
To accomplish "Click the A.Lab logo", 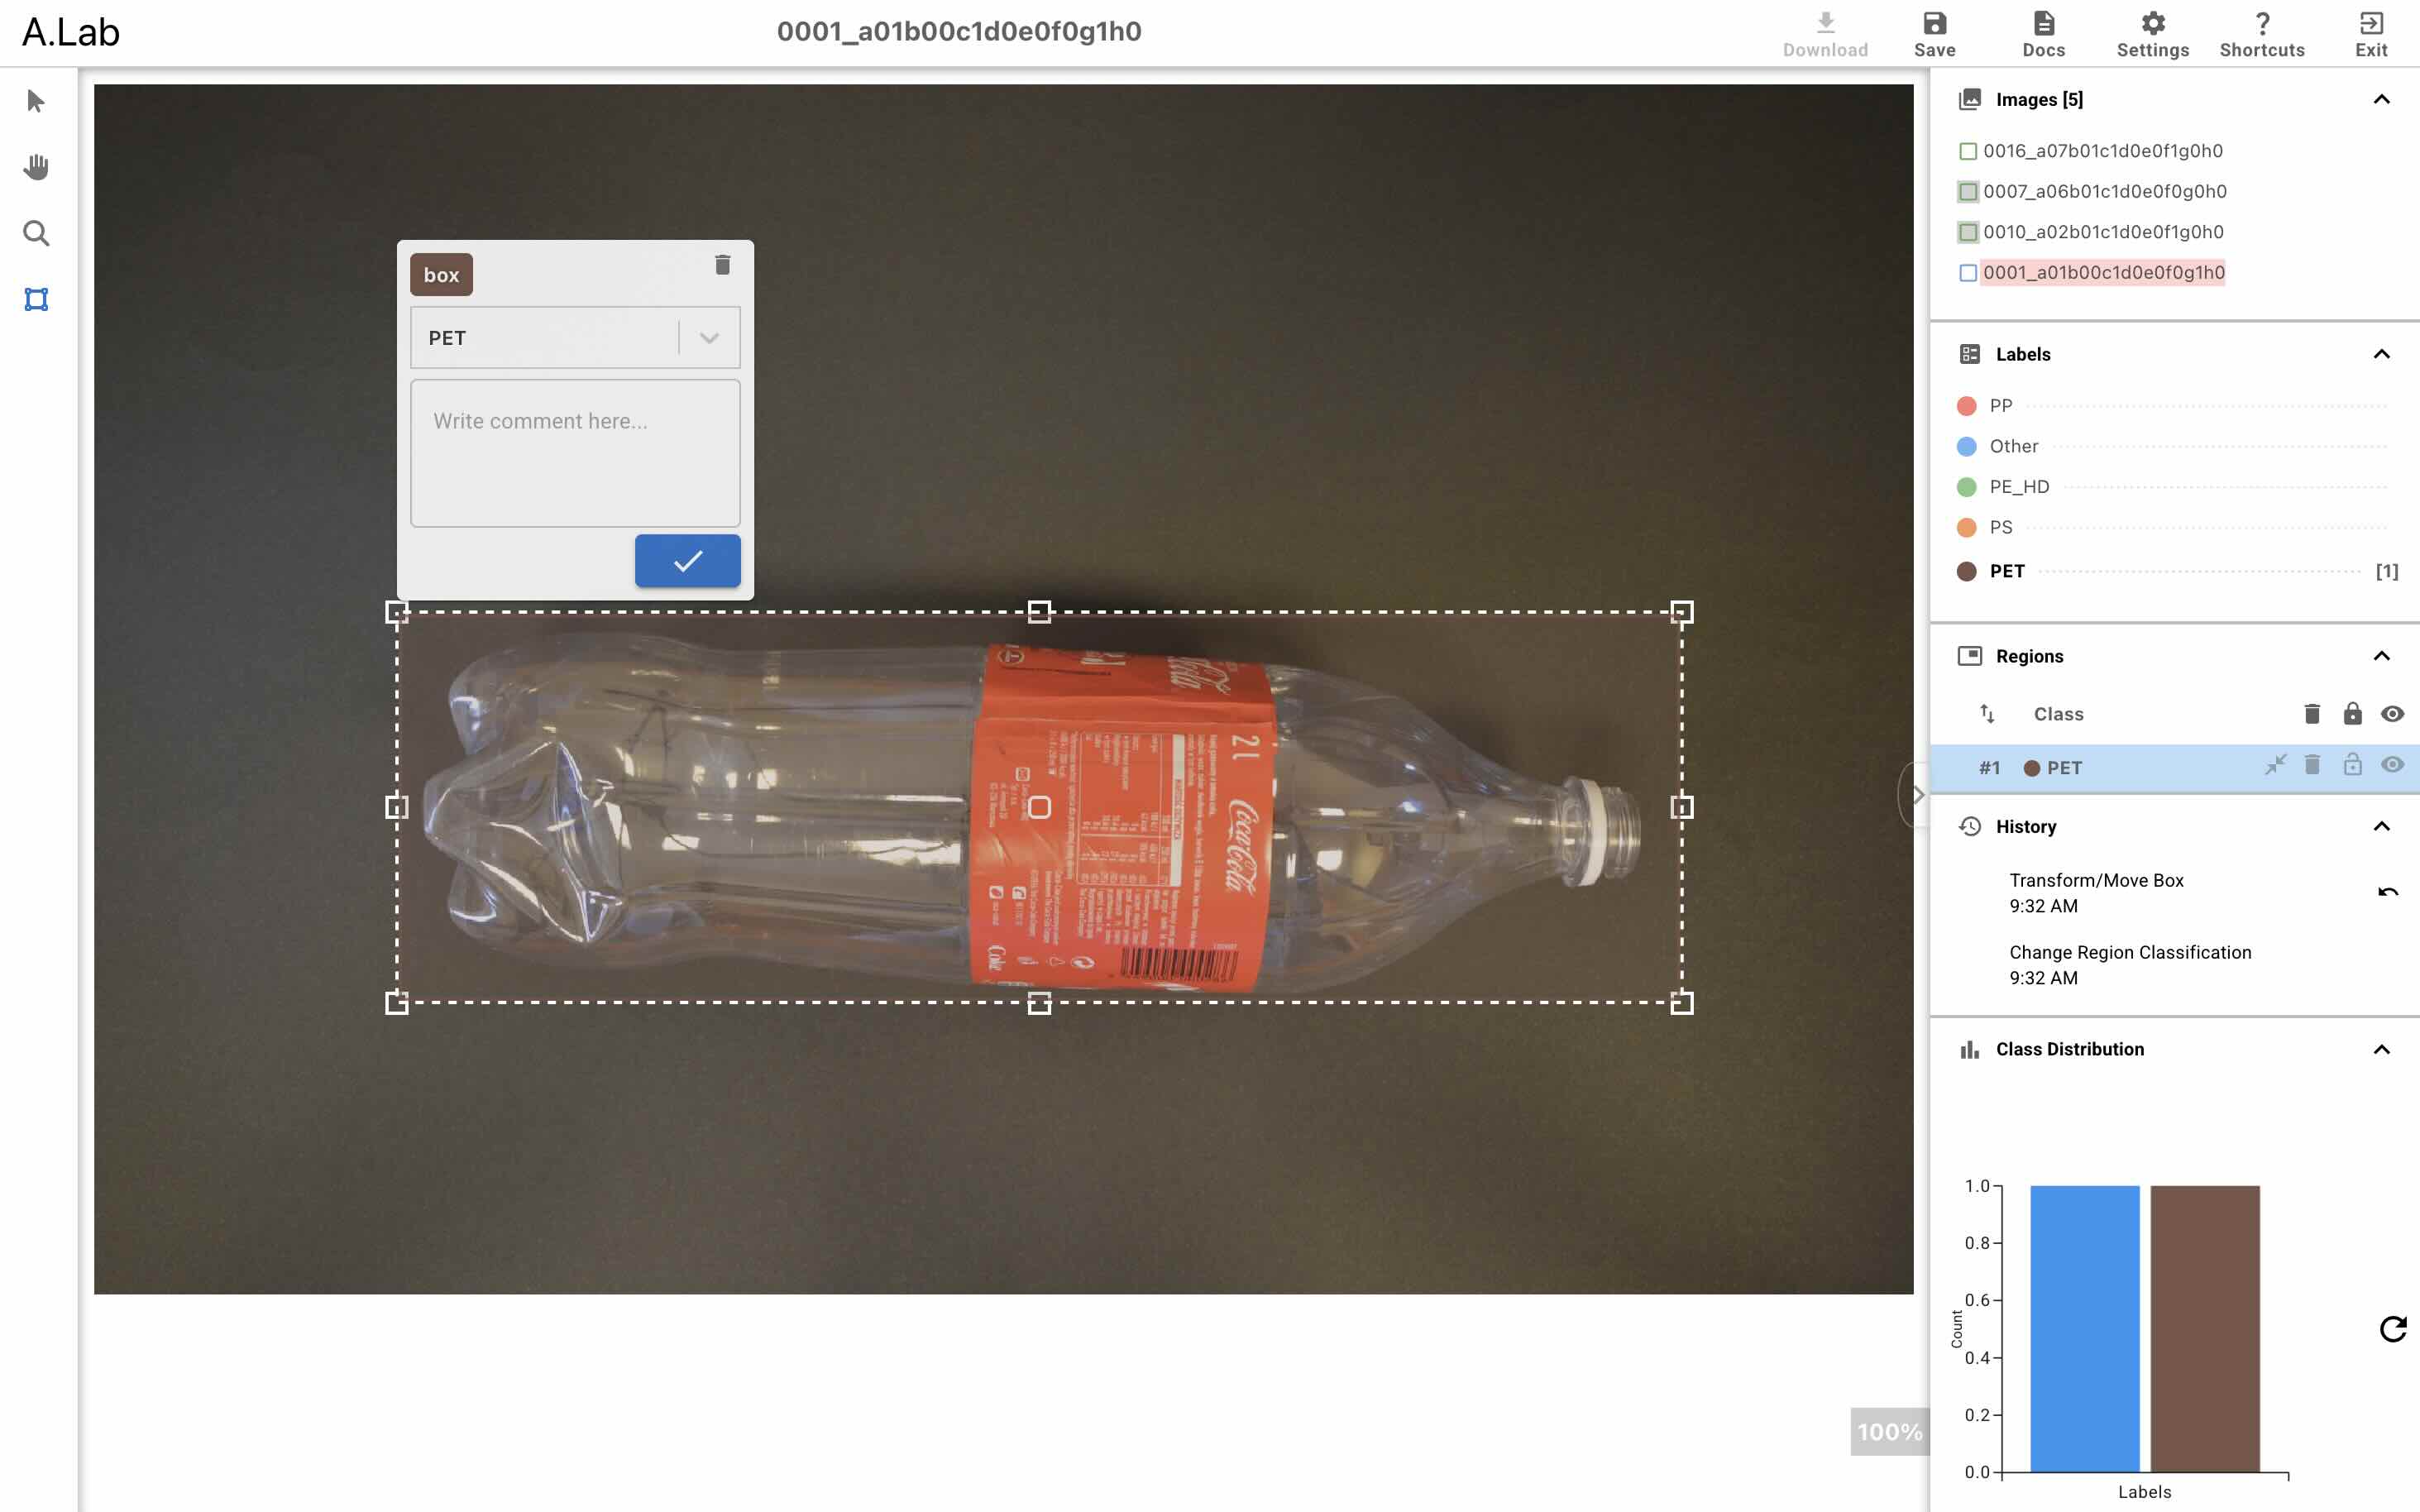I will 71,33.
